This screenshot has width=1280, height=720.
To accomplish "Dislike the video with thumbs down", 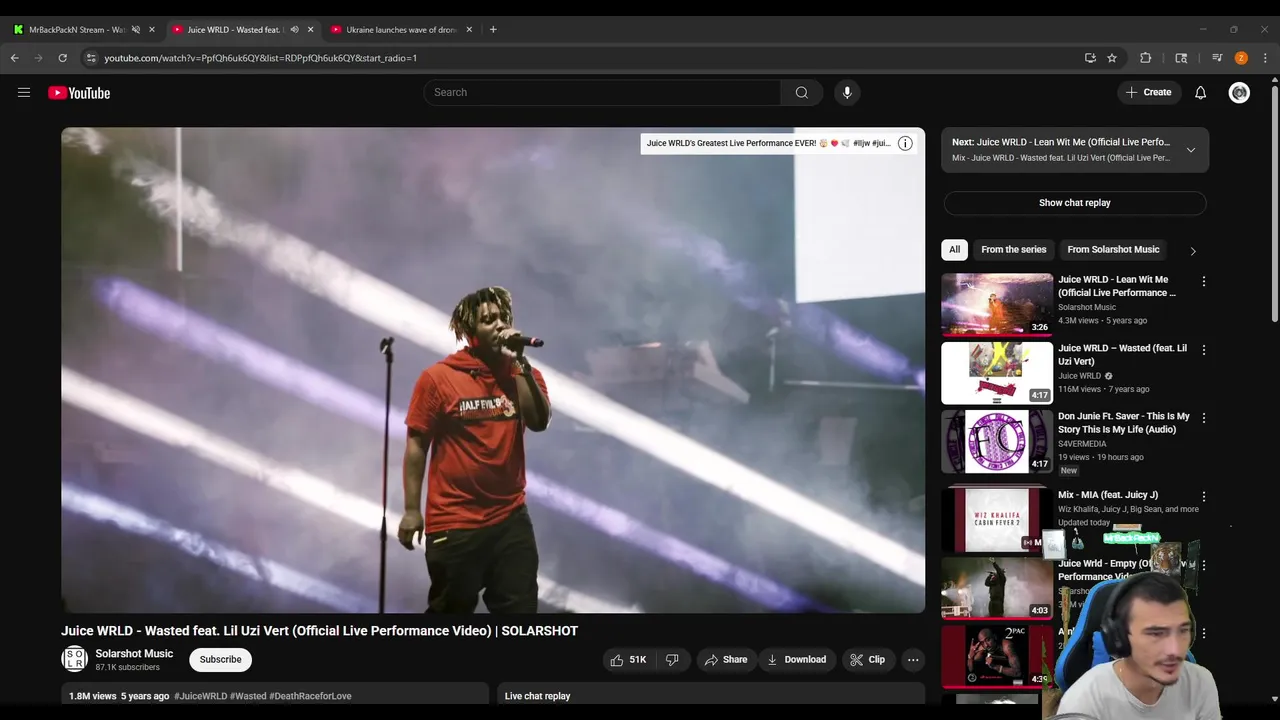I will point(672,660).
